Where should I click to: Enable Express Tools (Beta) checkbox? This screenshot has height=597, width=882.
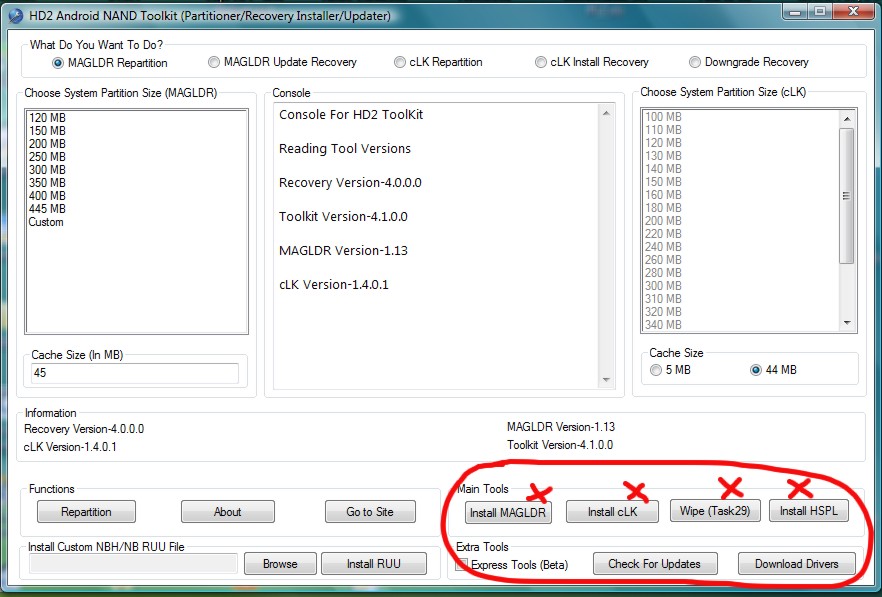463,565
